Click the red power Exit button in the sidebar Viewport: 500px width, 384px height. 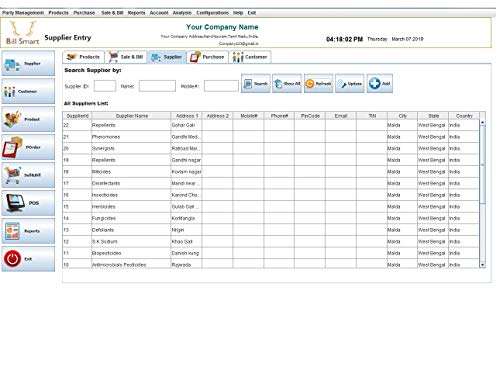[28, 259]
